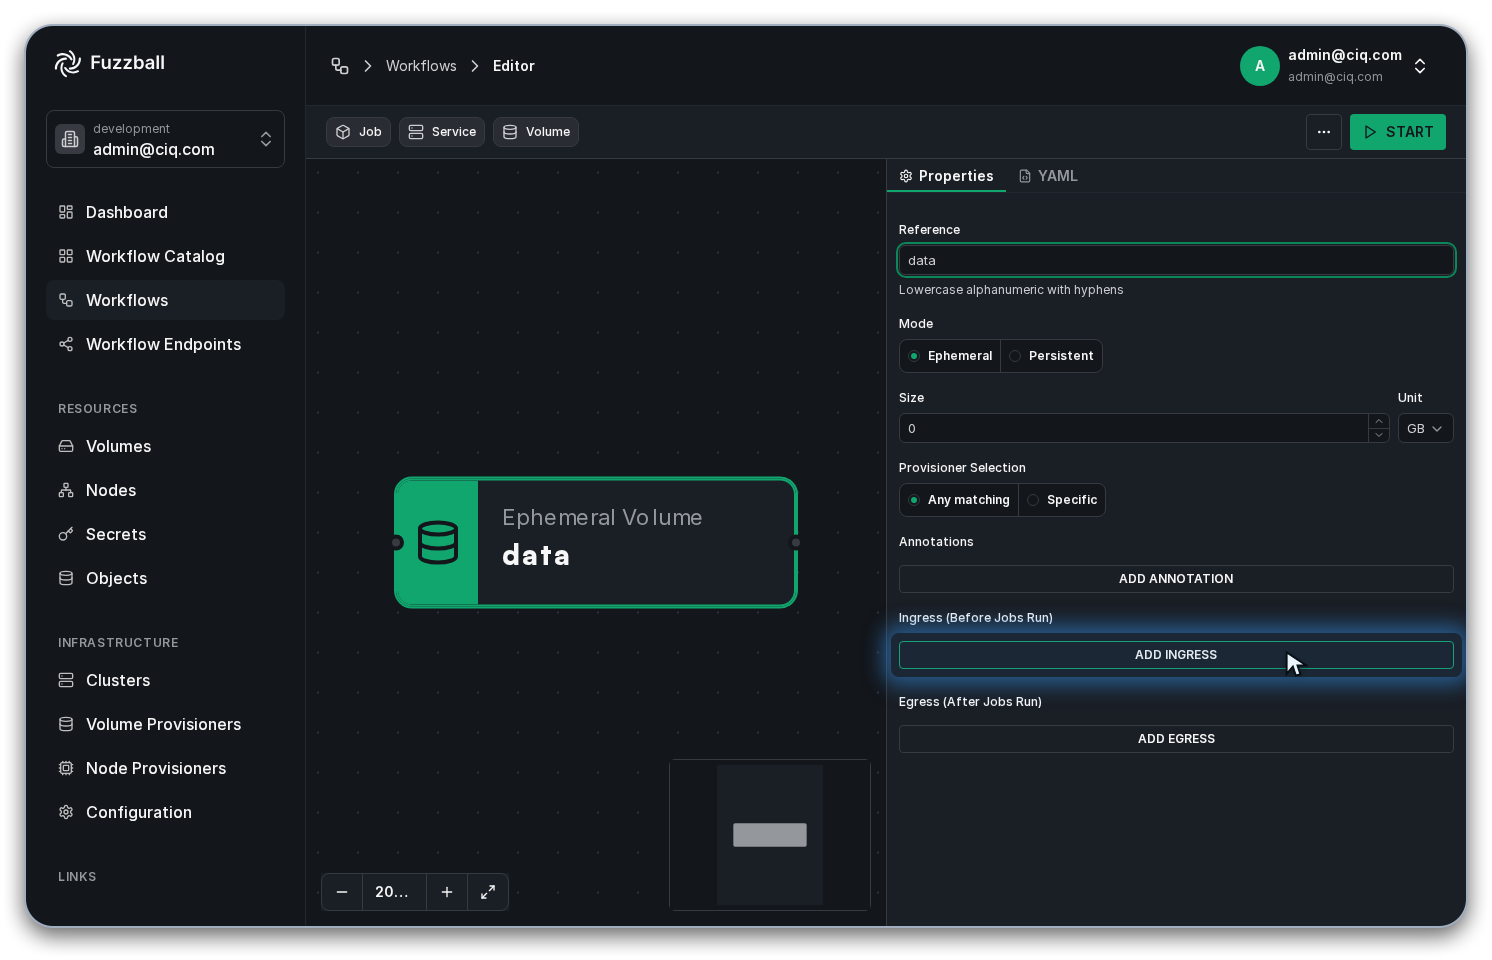The width and height of the screenshot is (1492, 960).
Task: Start the workflow with START button
Action: pyautogui.click(x=1398, y=132)
